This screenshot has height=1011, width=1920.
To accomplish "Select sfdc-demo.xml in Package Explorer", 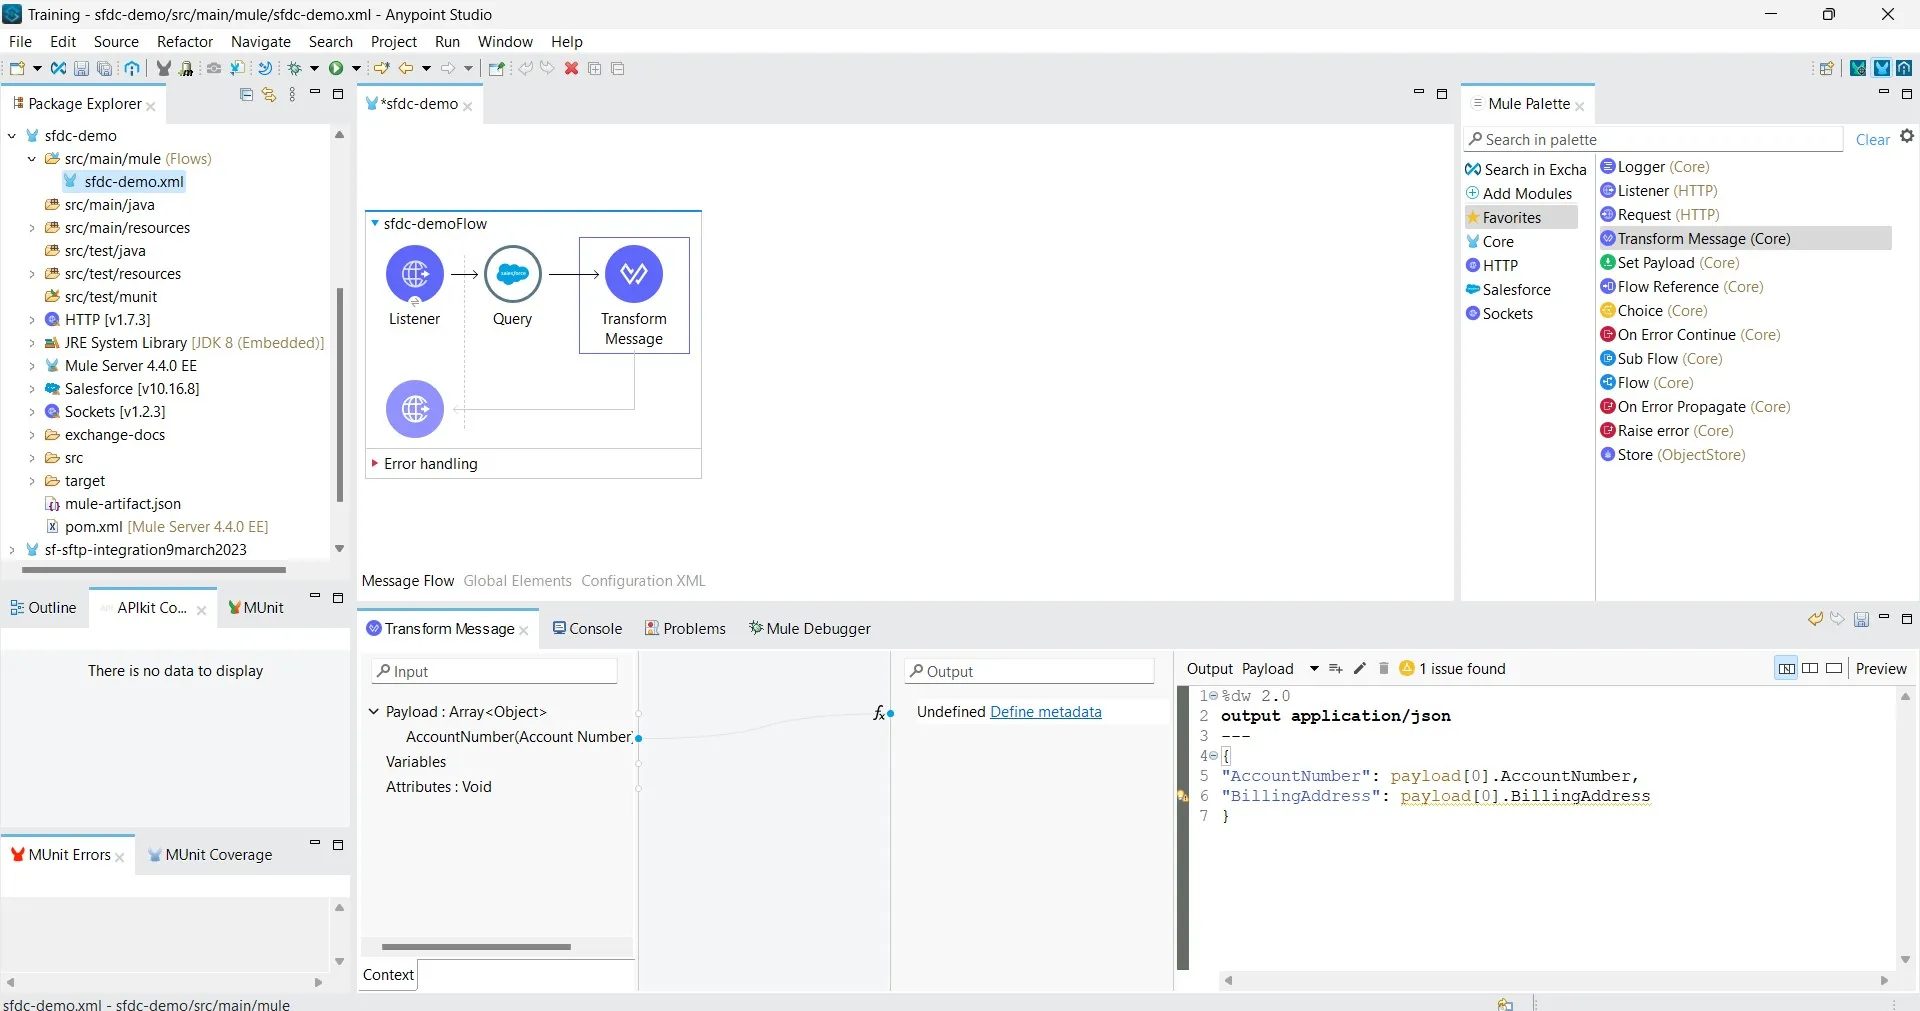I will click(124, 182).
